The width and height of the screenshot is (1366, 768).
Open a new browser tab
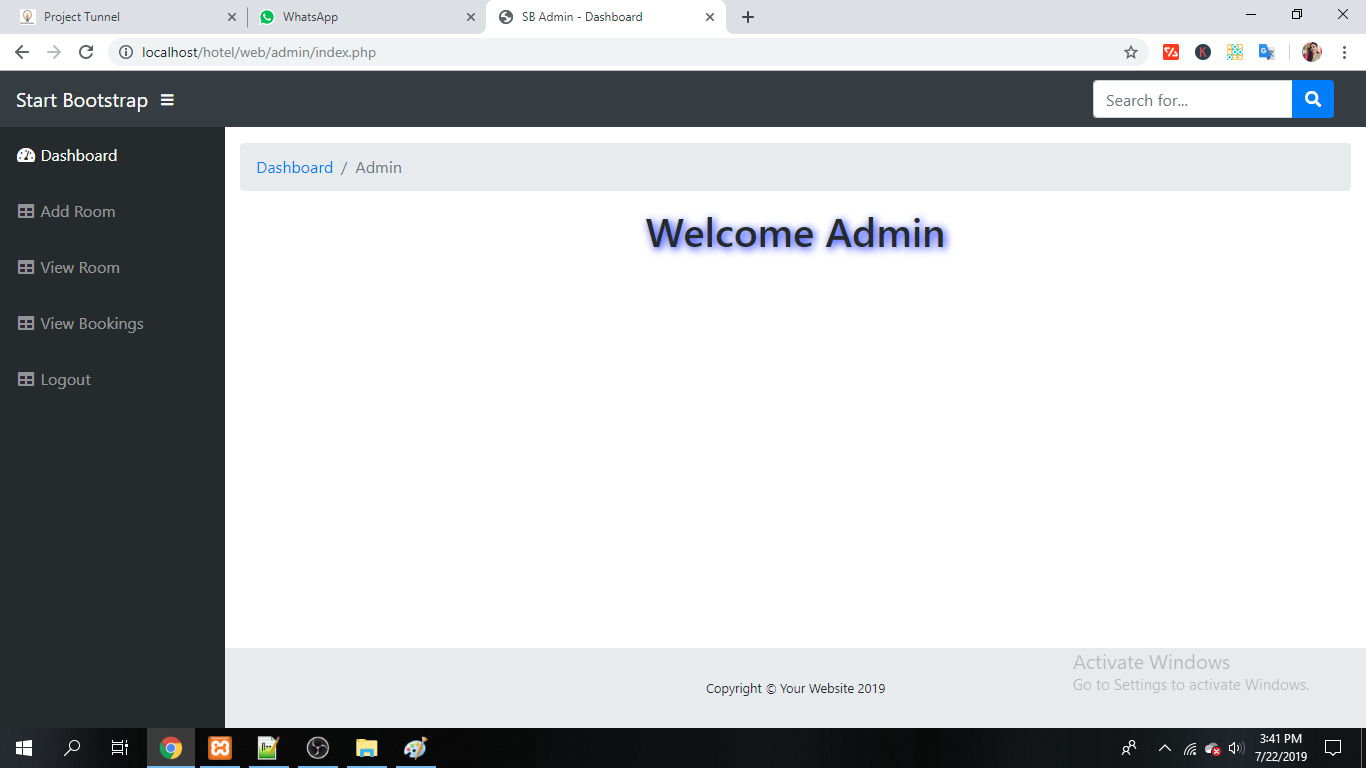748,17
